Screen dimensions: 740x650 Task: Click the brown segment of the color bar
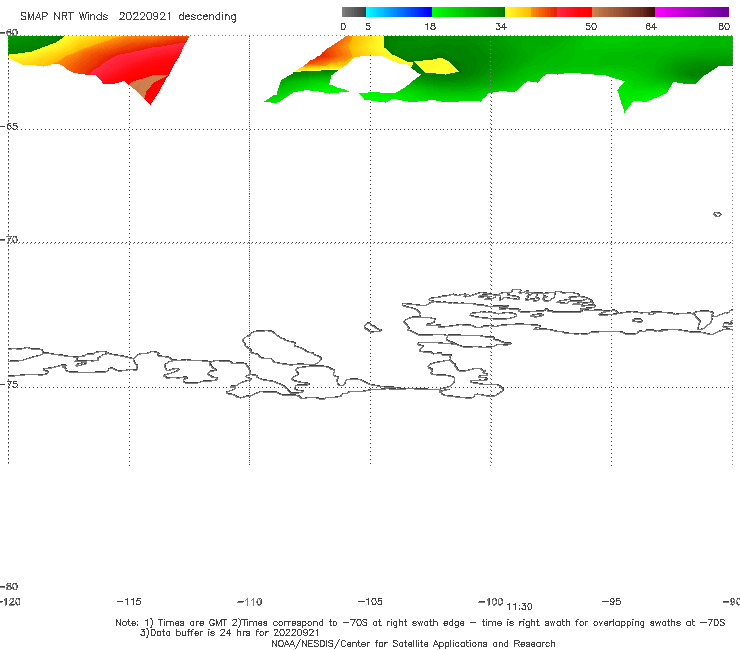click(x=623, y=12)
